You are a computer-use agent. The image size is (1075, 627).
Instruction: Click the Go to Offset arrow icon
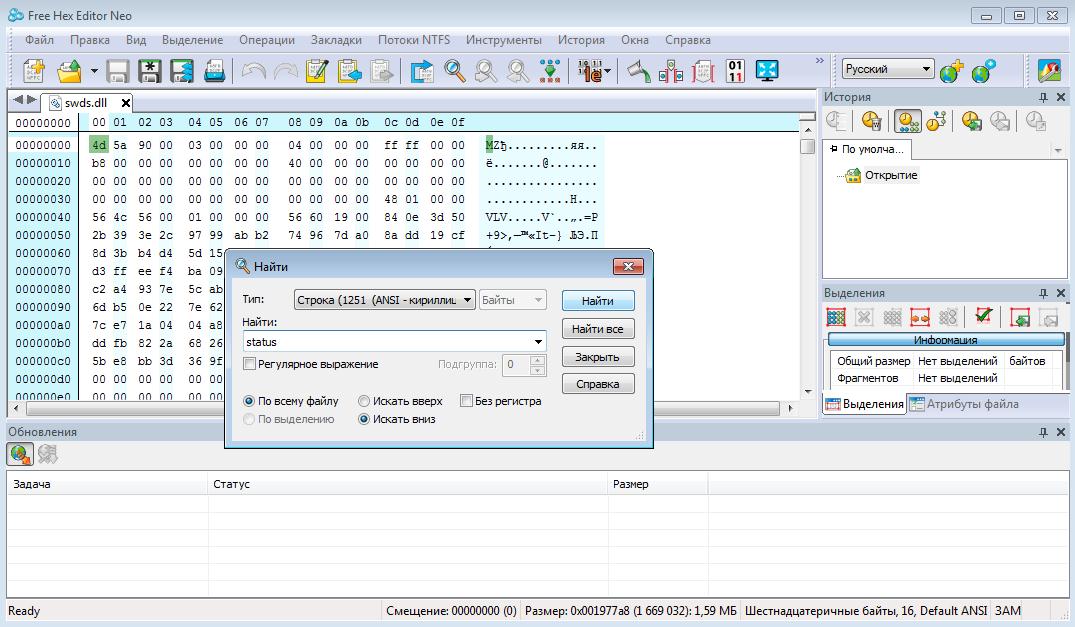coord(422,71)
